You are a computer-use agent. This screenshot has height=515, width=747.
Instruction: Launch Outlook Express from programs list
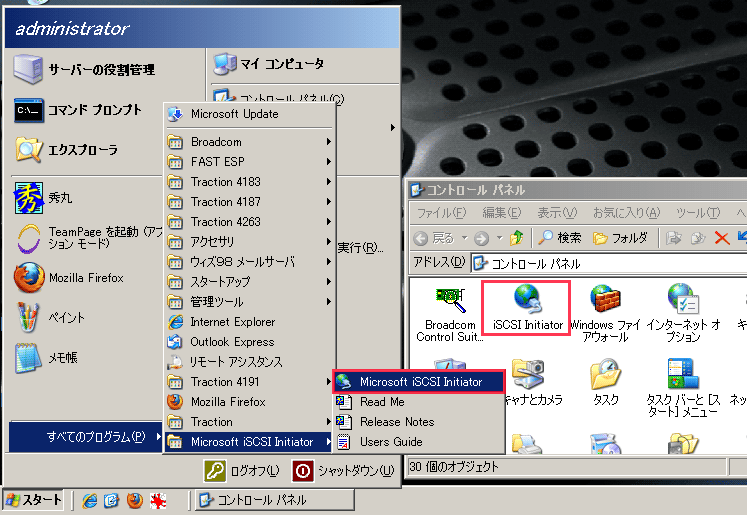click(x=249, y=342)
